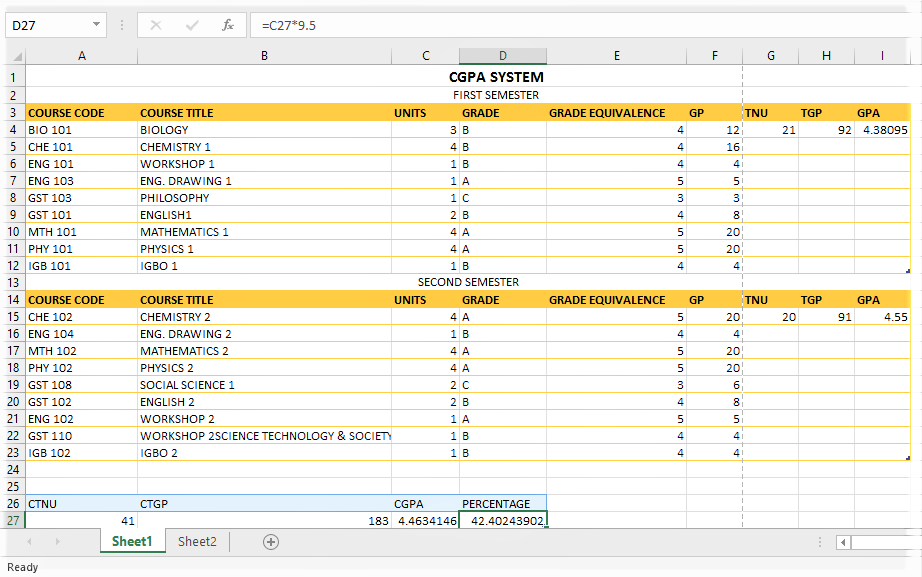The height and width of the screenshot is (577, 922).
Task: Select cell containing CHEMISTRY 1
Action: click(x=264, y=147)
